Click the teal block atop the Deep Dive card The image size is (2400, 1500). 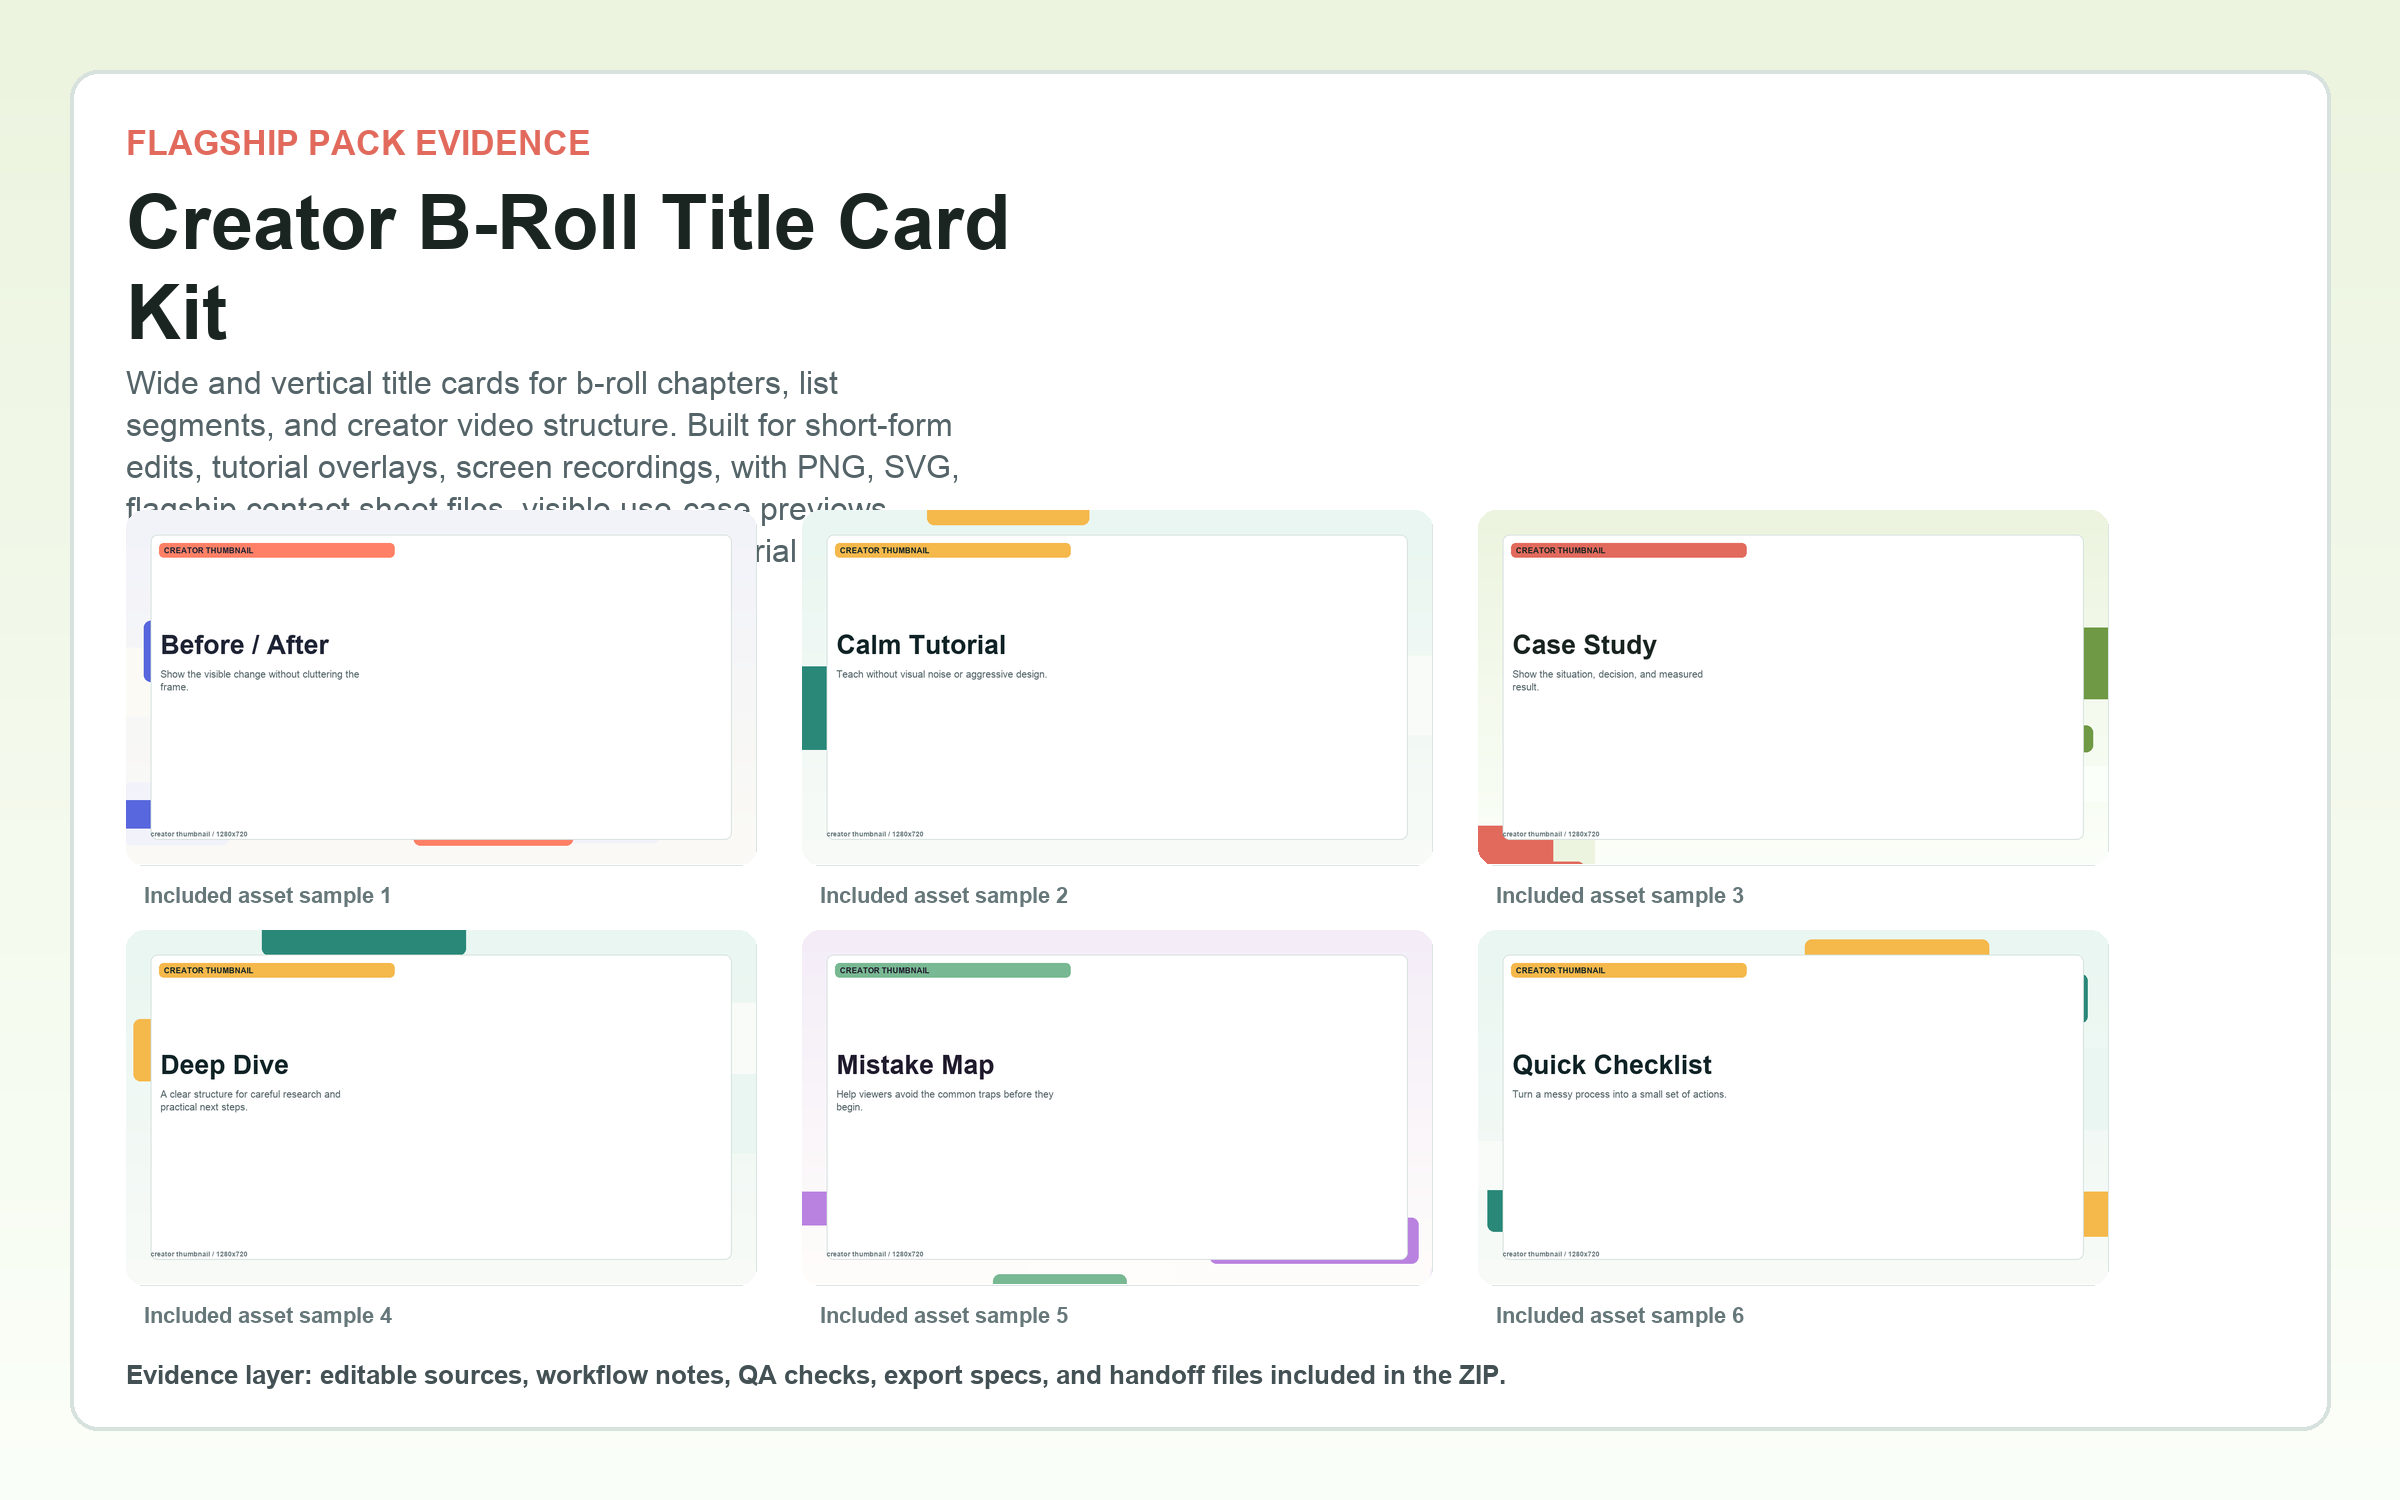coord(364,942)
